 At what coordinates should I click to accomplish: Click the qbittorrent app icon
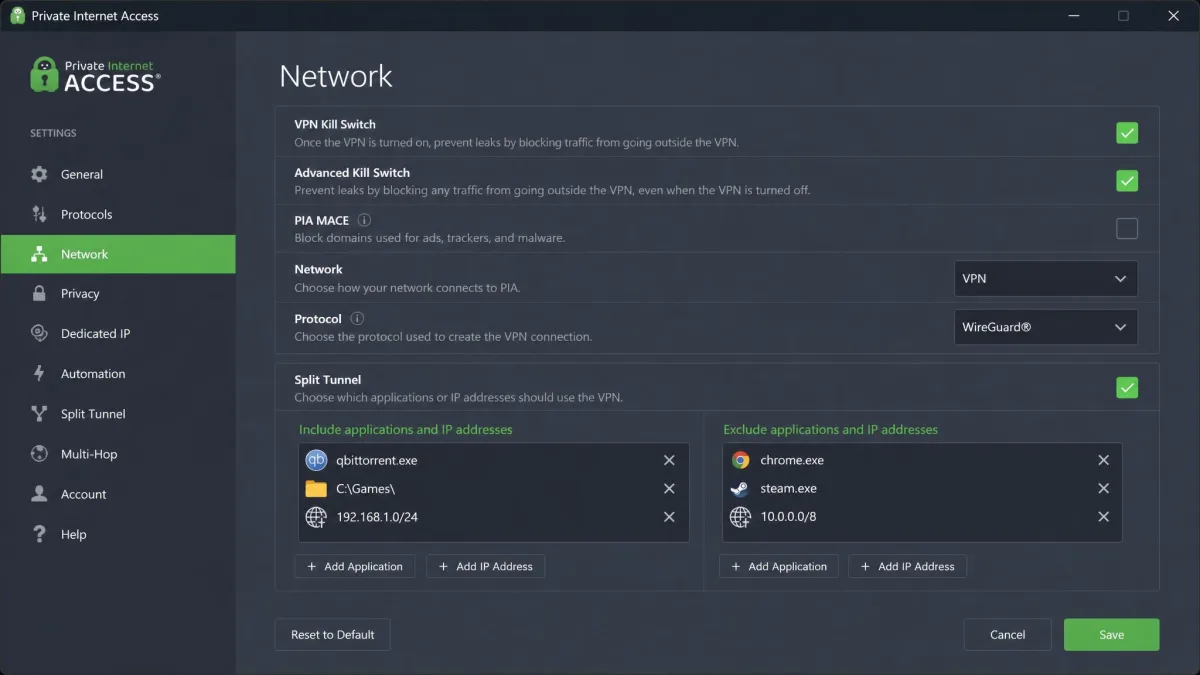click(316, 460)
